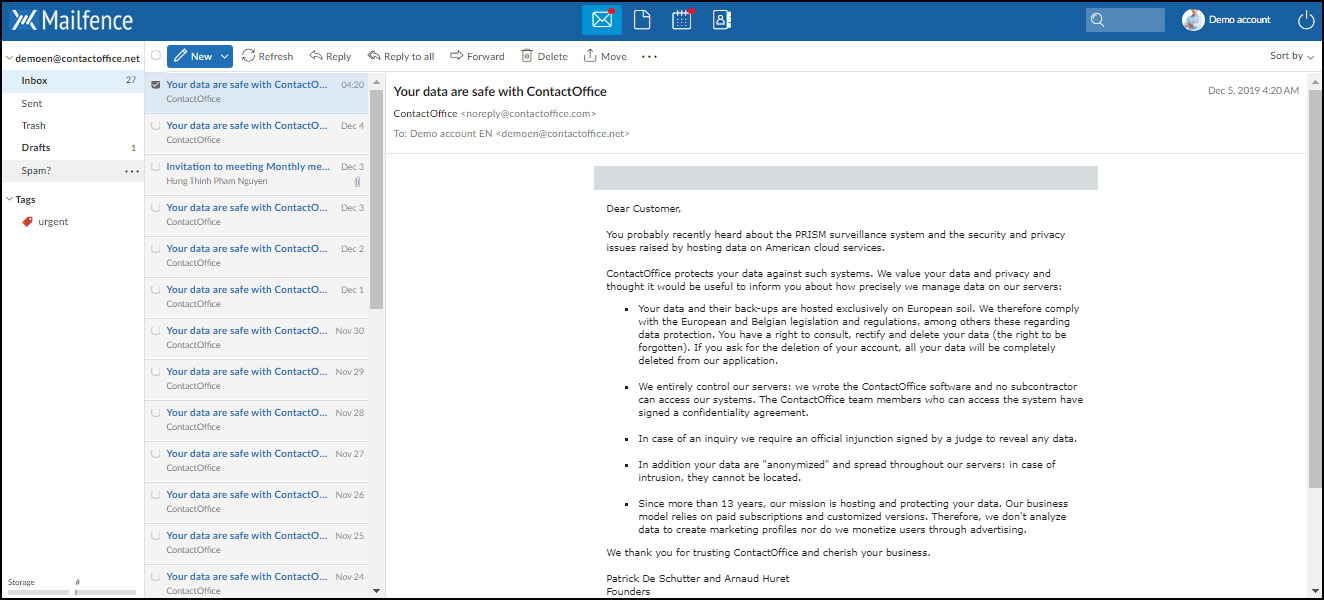The width and height of the screenshot is (1324, 600).
Task: Collapse the demoen@contactoffice.net account tree
Action: [x=8, y=59]
